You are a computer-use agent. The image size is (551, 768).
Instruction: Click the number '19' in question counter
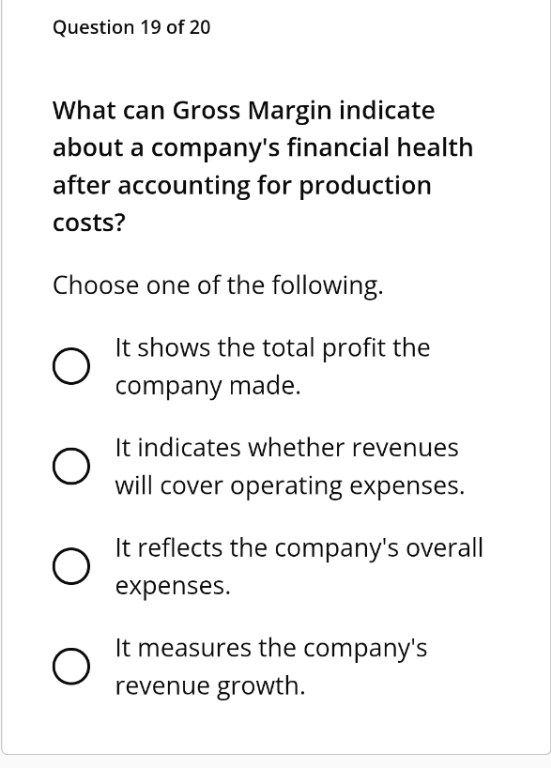coord(150,27)
